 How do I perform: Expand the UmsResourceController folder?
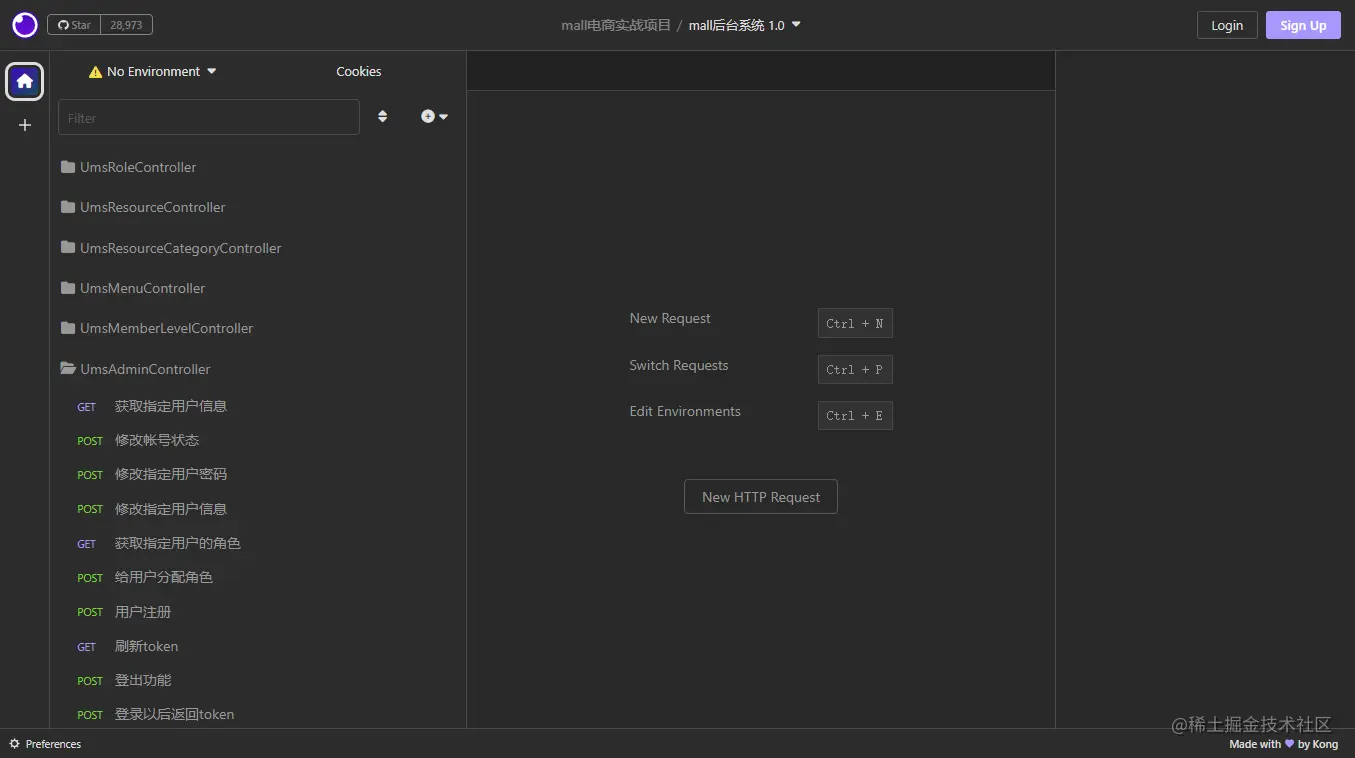click(x=258, y=207)
